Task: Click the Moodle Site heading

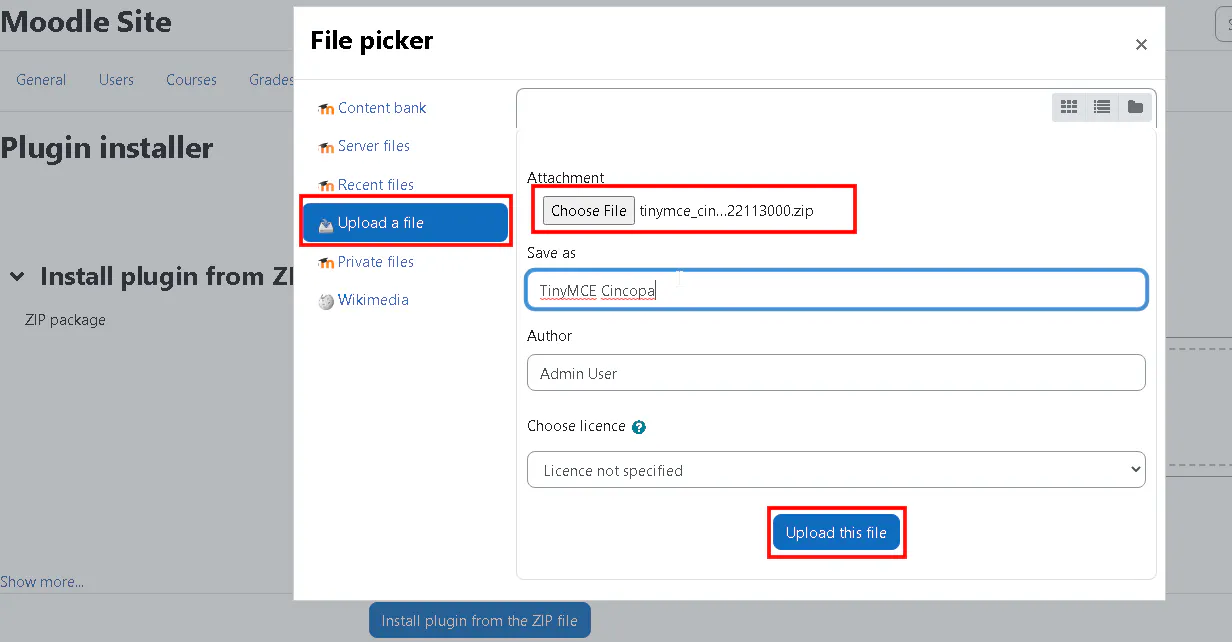Action: click(86, 22)
